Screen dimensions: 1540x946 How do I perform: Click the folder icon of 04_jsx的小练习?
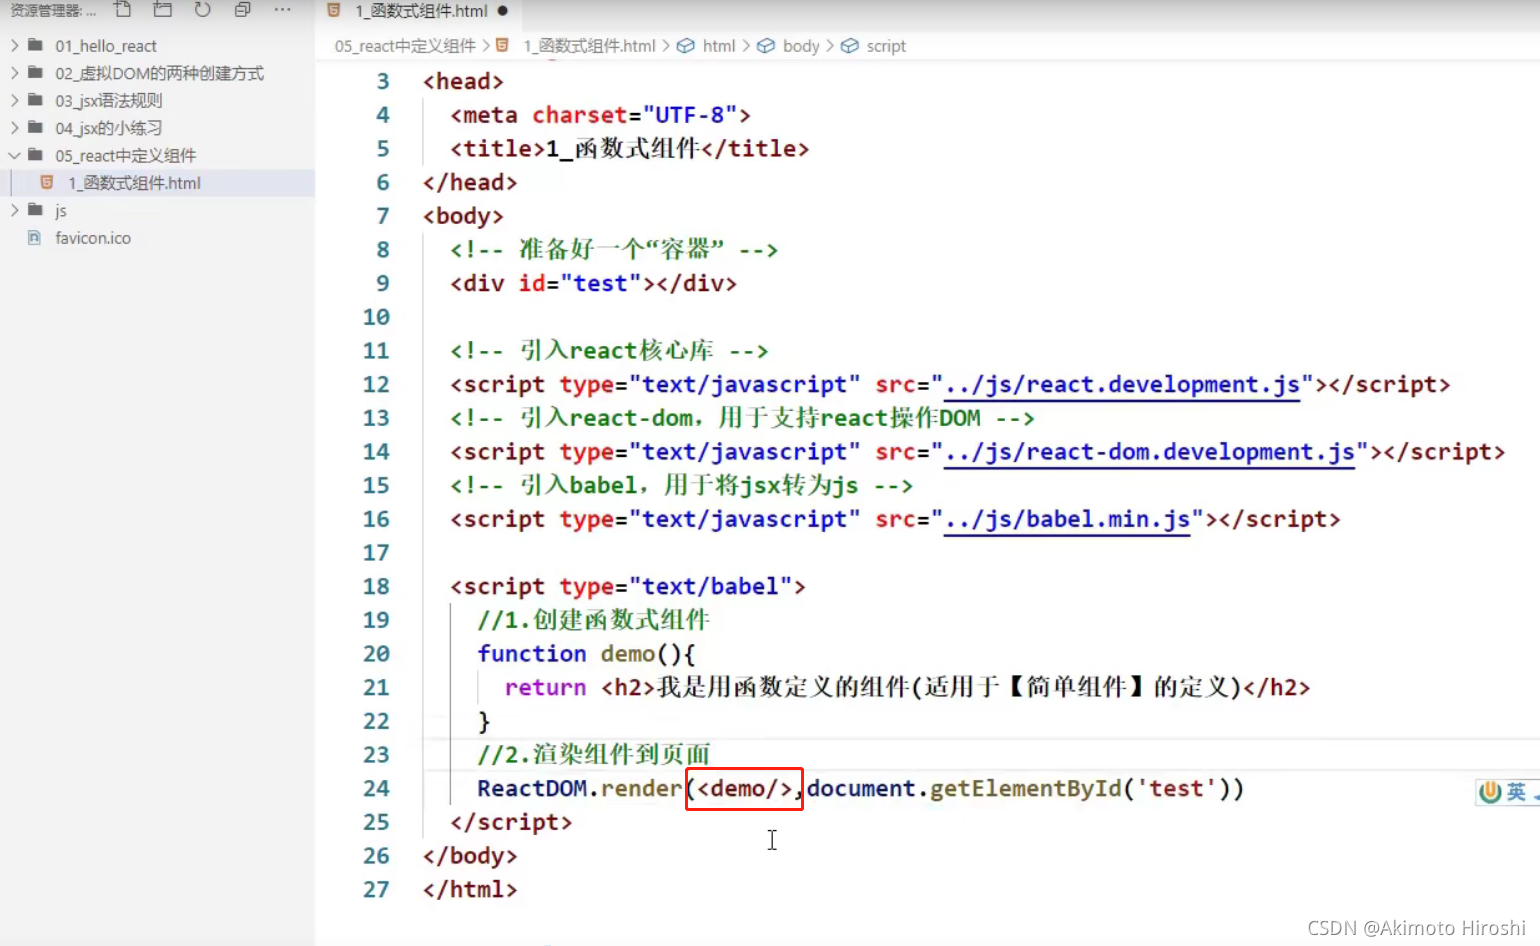(x=36, y=127)
